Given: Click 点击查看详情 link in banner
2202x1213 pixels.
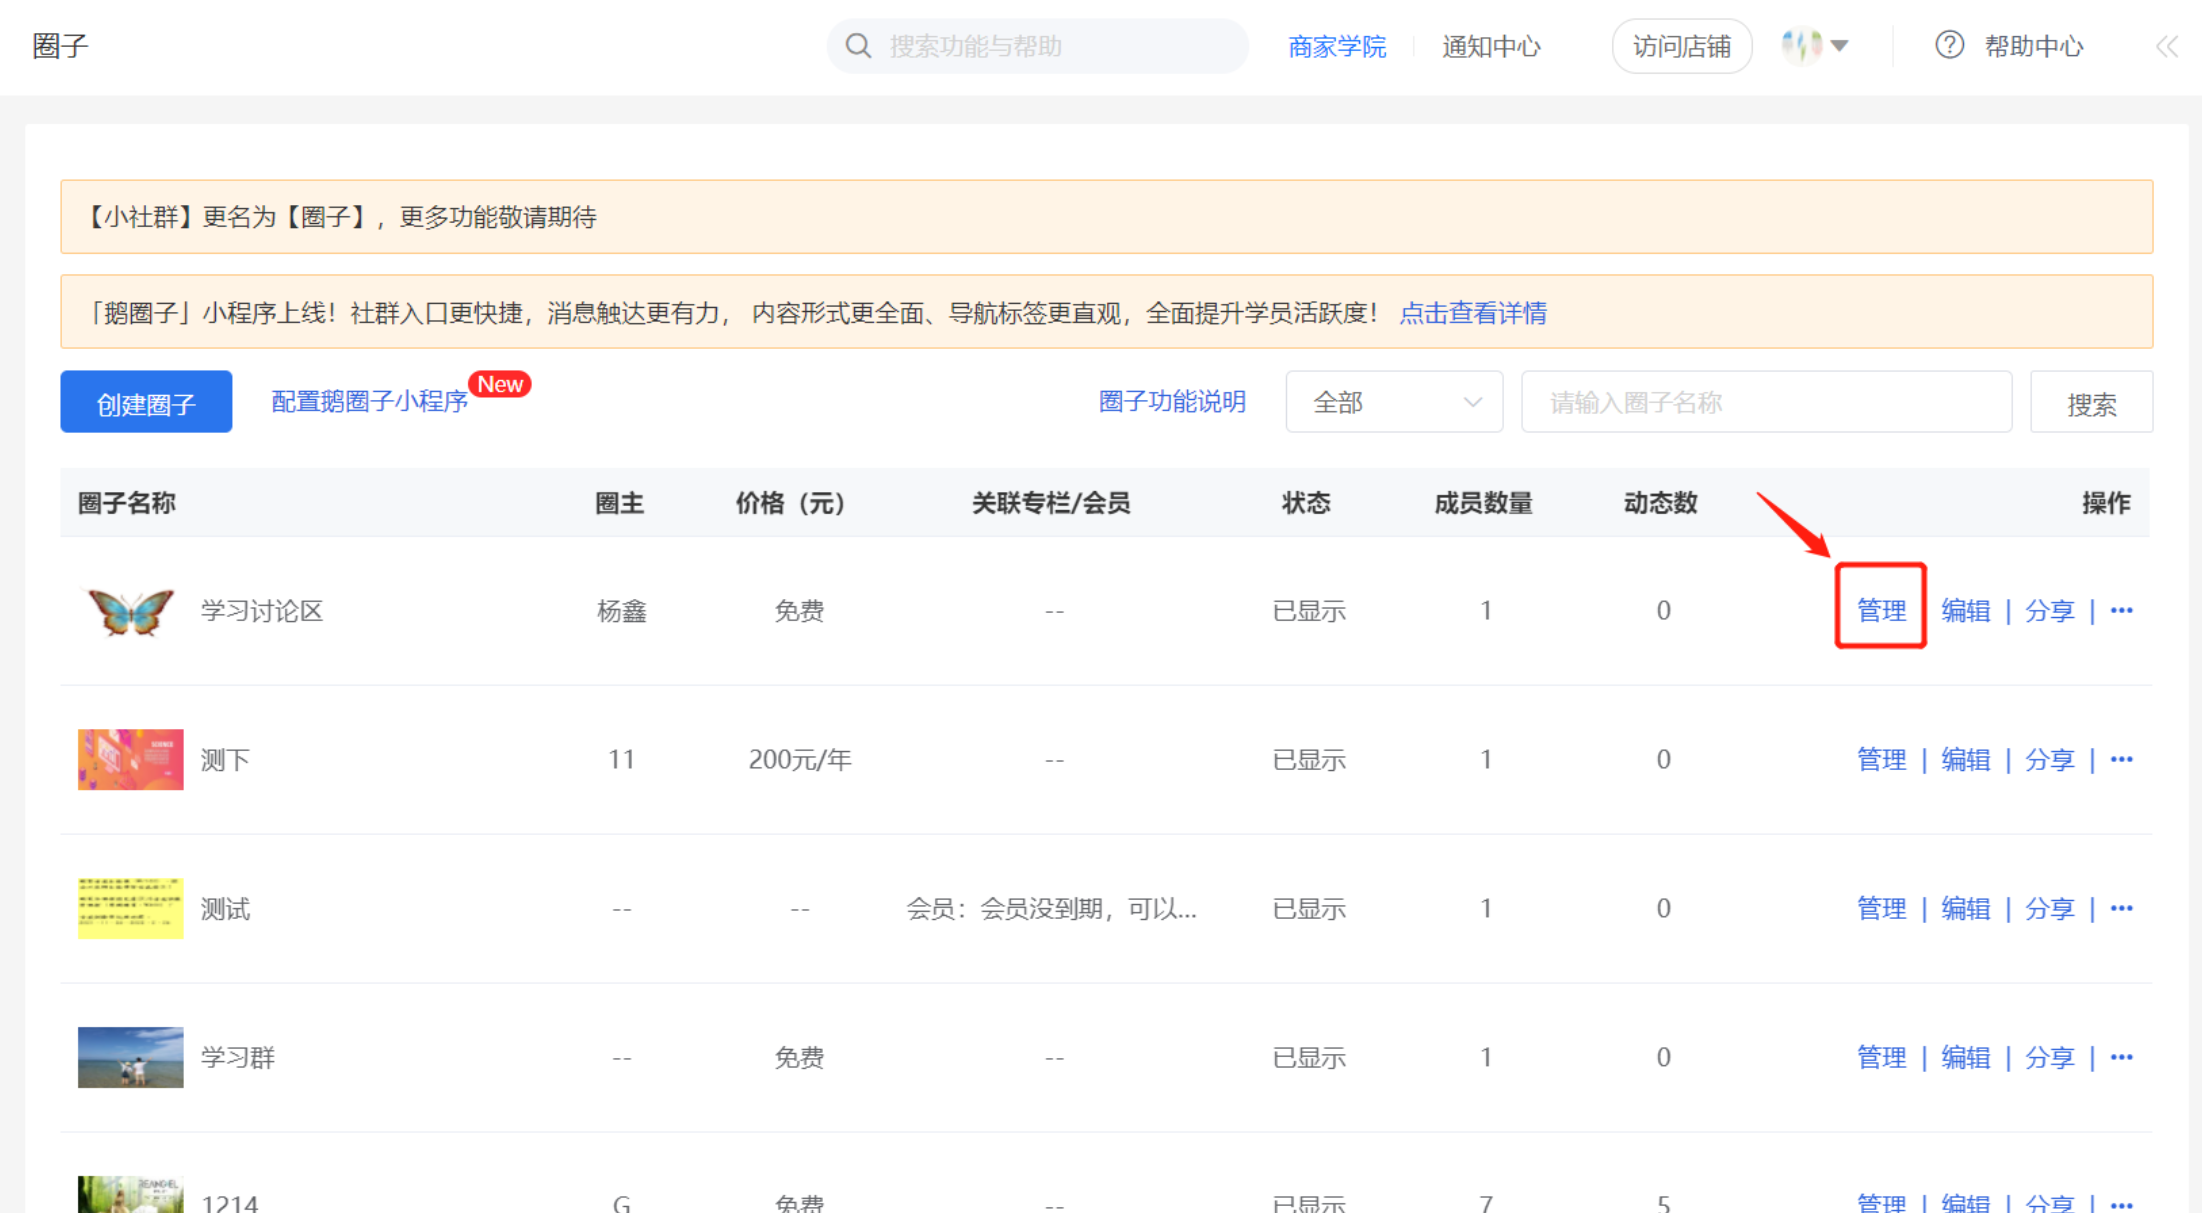Looking at the screenshot, I should (x=1473, y=313).
